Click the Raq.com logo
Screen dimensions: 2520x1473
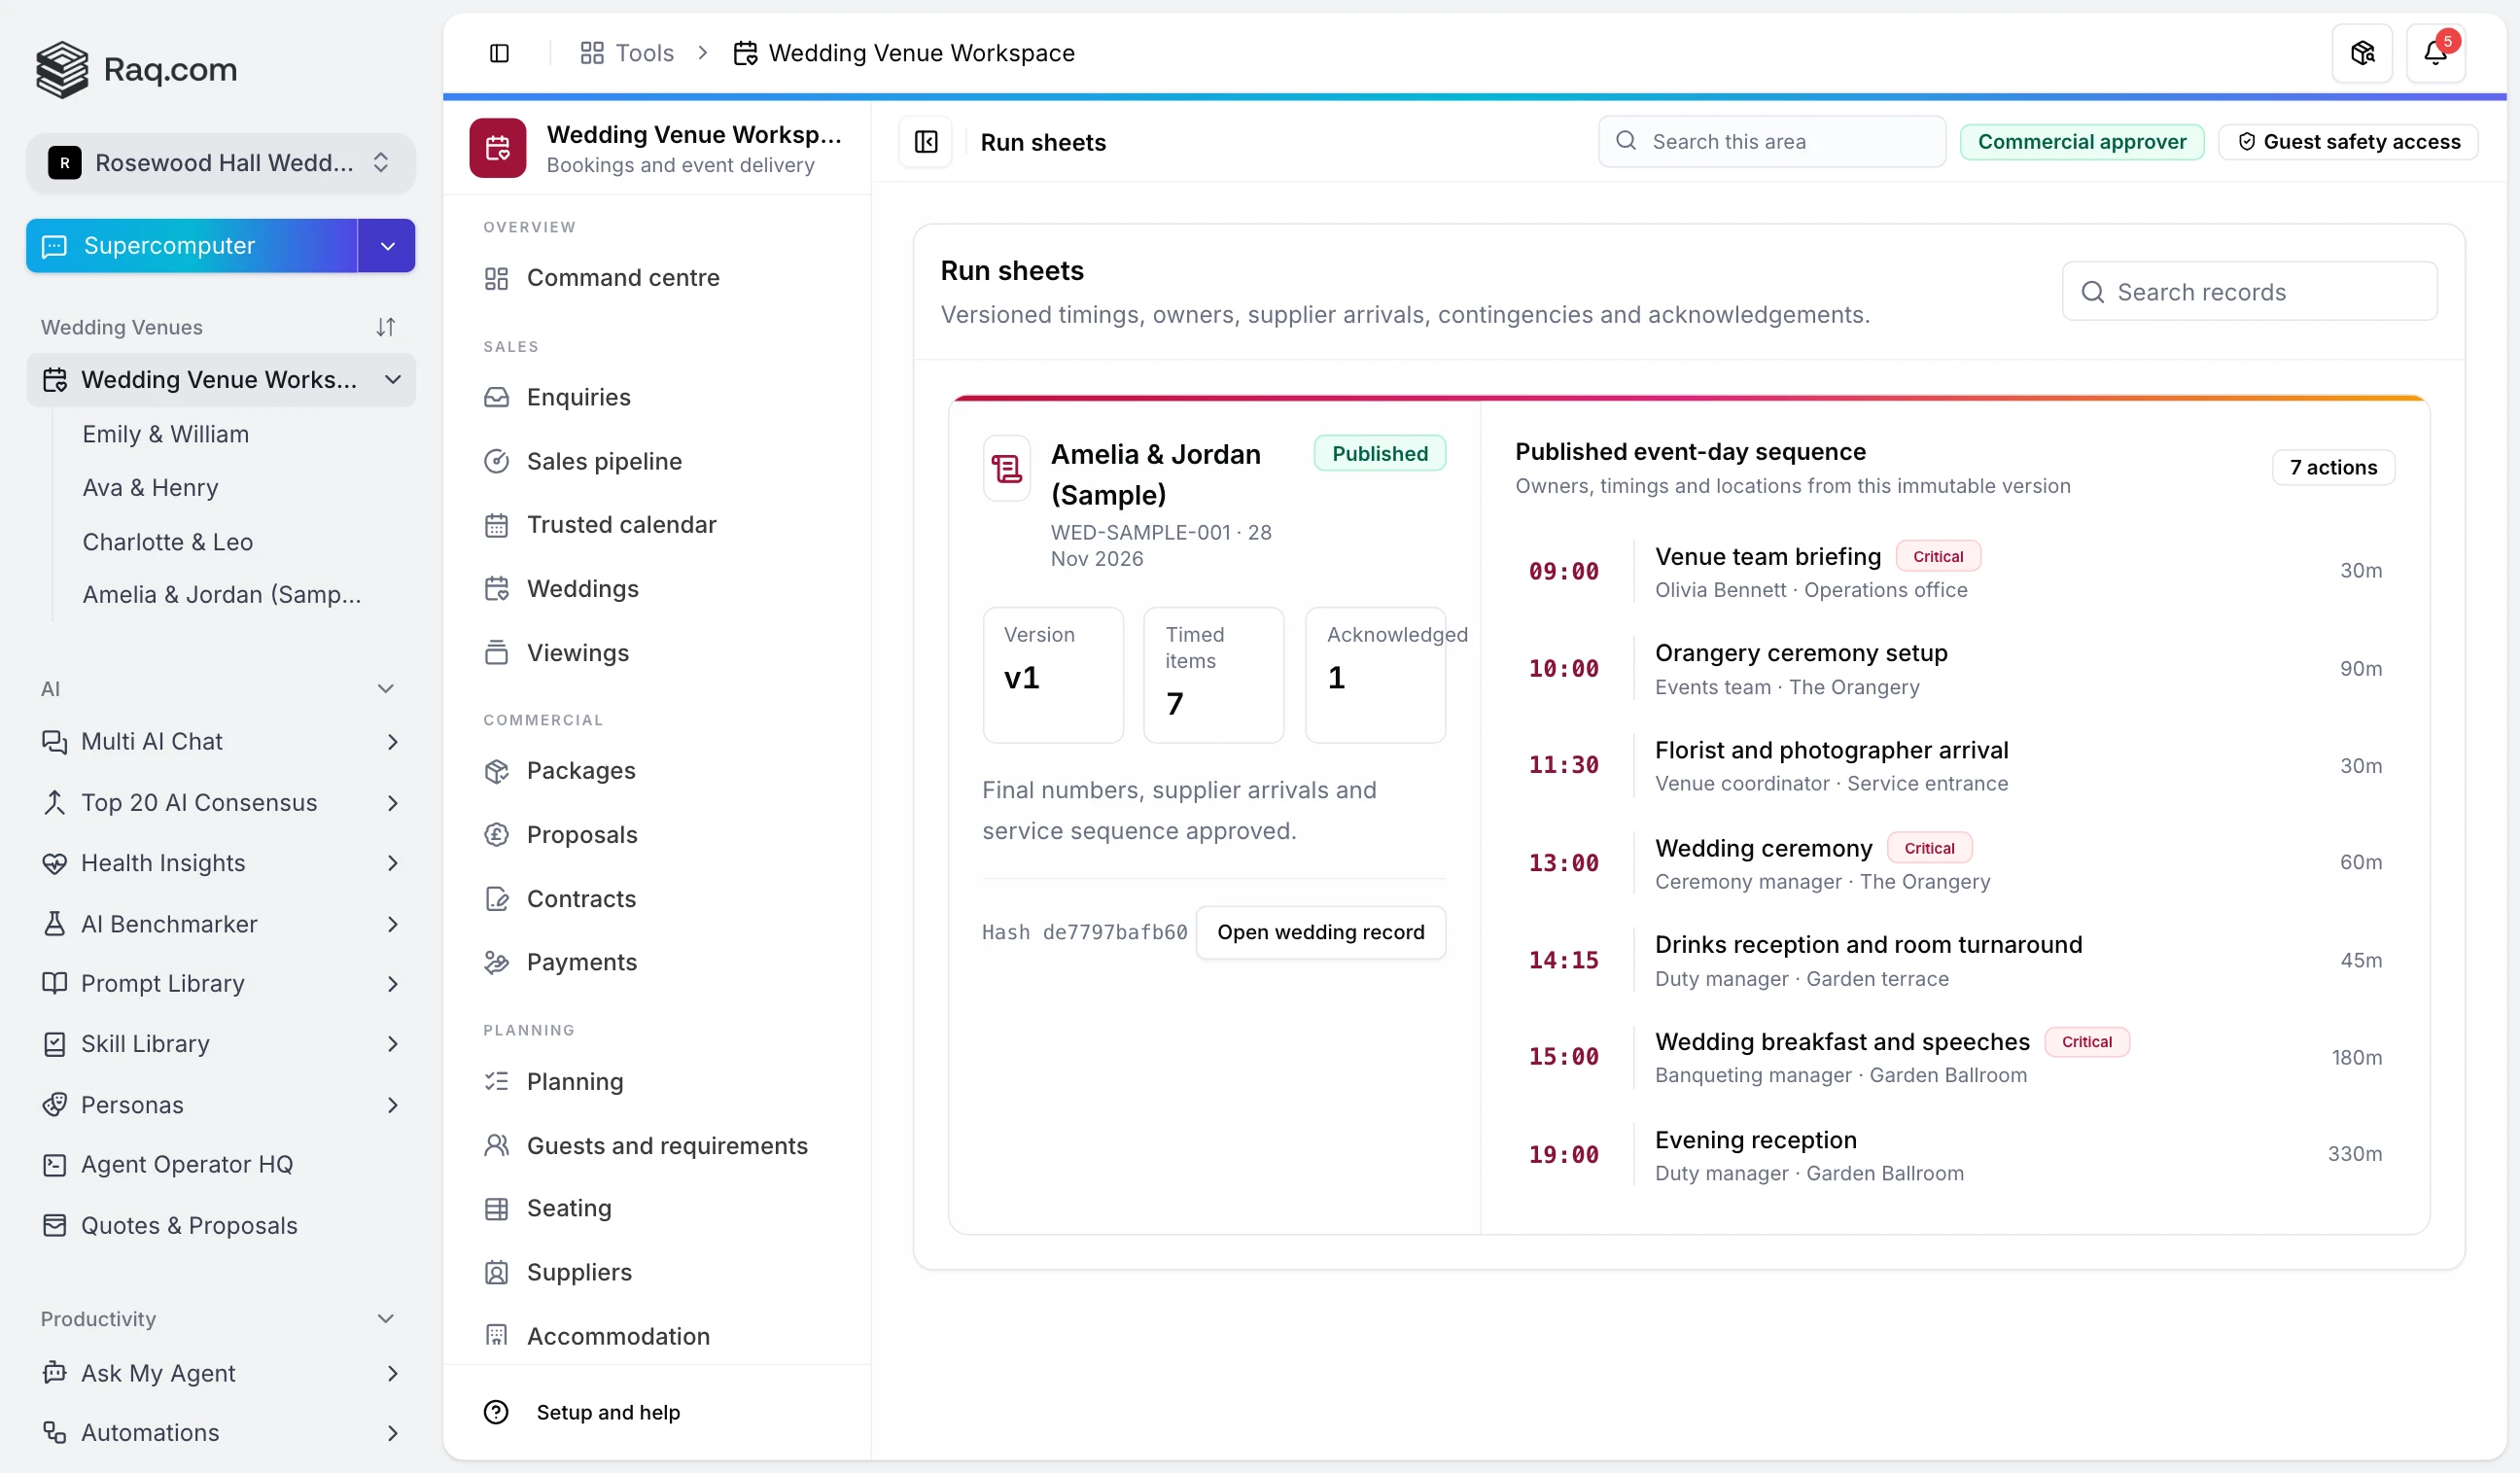click(137, 69)
